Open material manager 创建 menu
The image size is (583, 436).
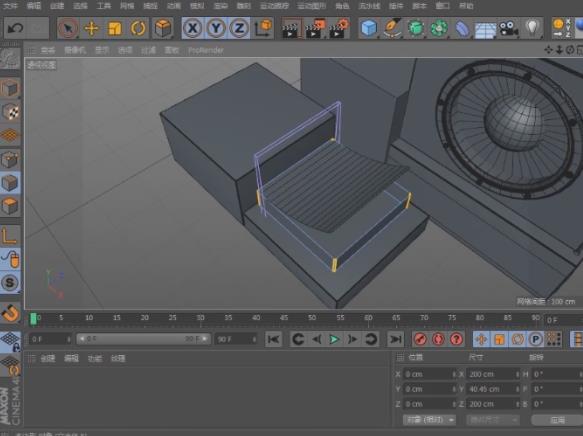(47, 358)
